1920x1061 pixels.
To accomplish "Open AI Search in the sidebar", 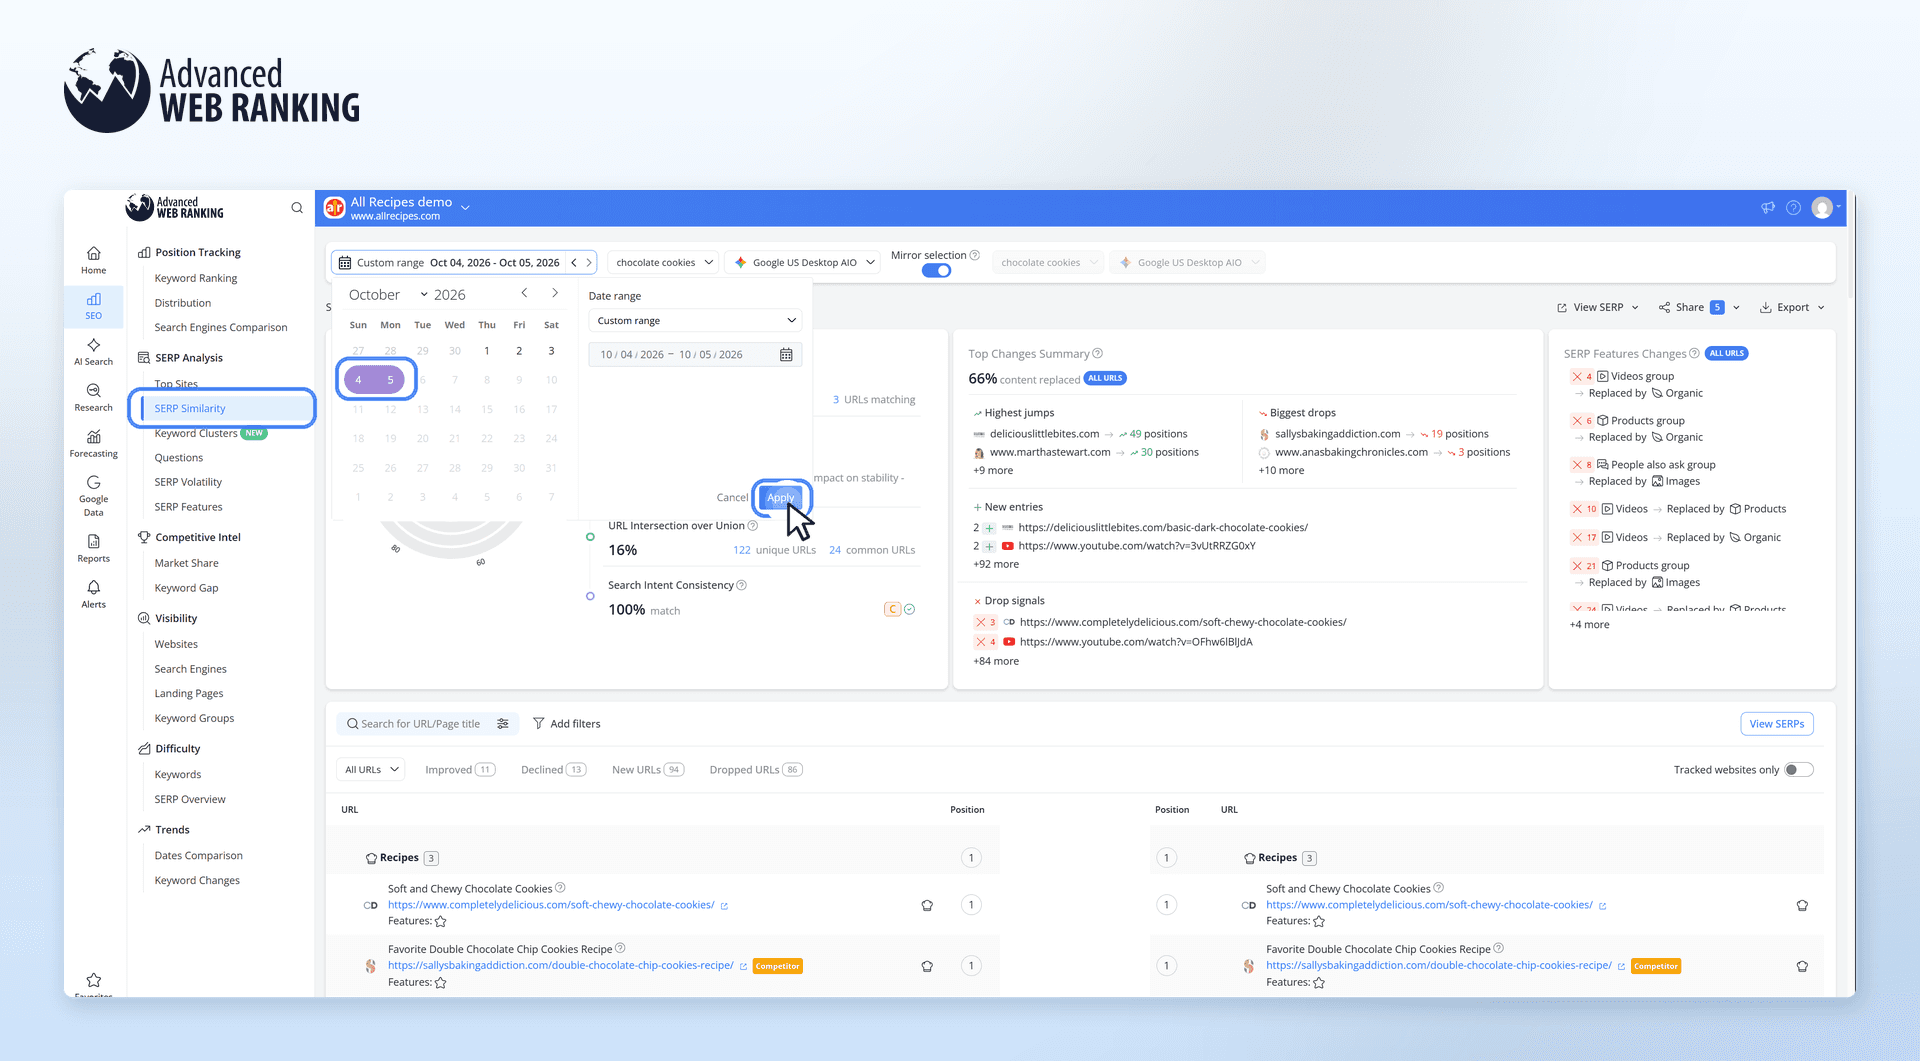I will (x=93, y=352).
